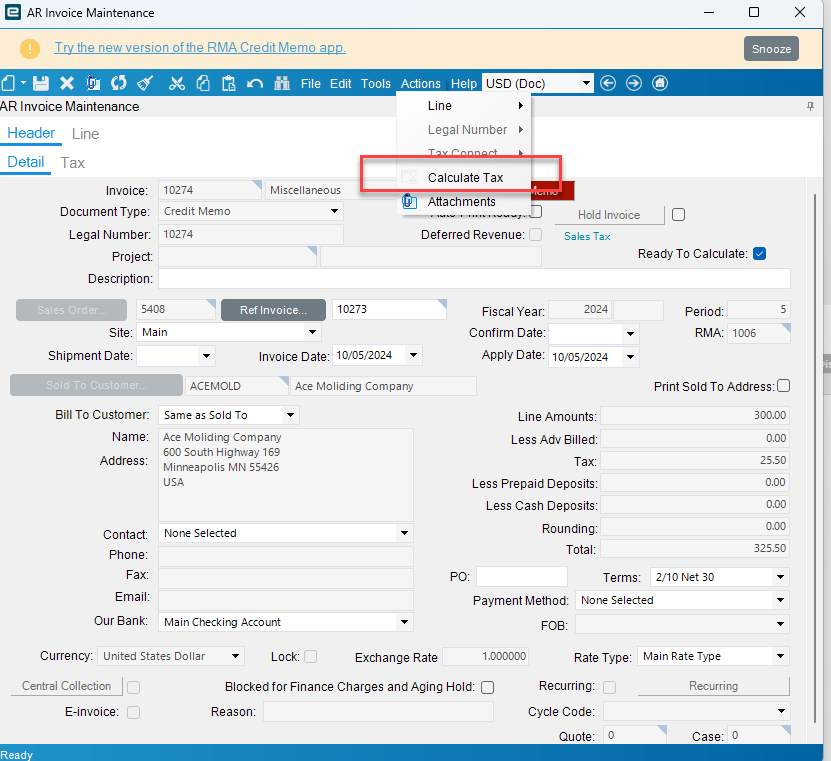Open the USD (Doc) currency dropdown
The image size is (831, 761).
pyautogui.click(x=585, y=83)
